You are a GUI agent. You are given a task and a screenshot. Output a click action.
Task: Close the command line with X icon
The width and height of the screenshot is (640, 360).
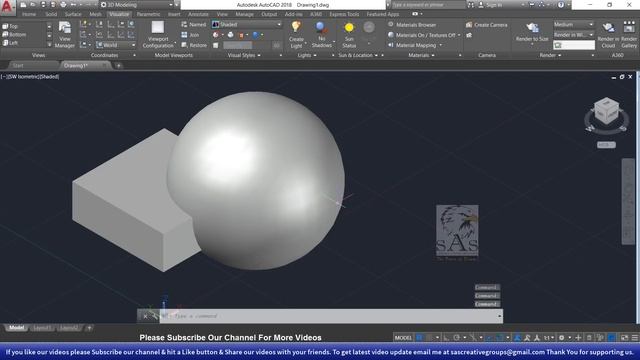point(145,316)
